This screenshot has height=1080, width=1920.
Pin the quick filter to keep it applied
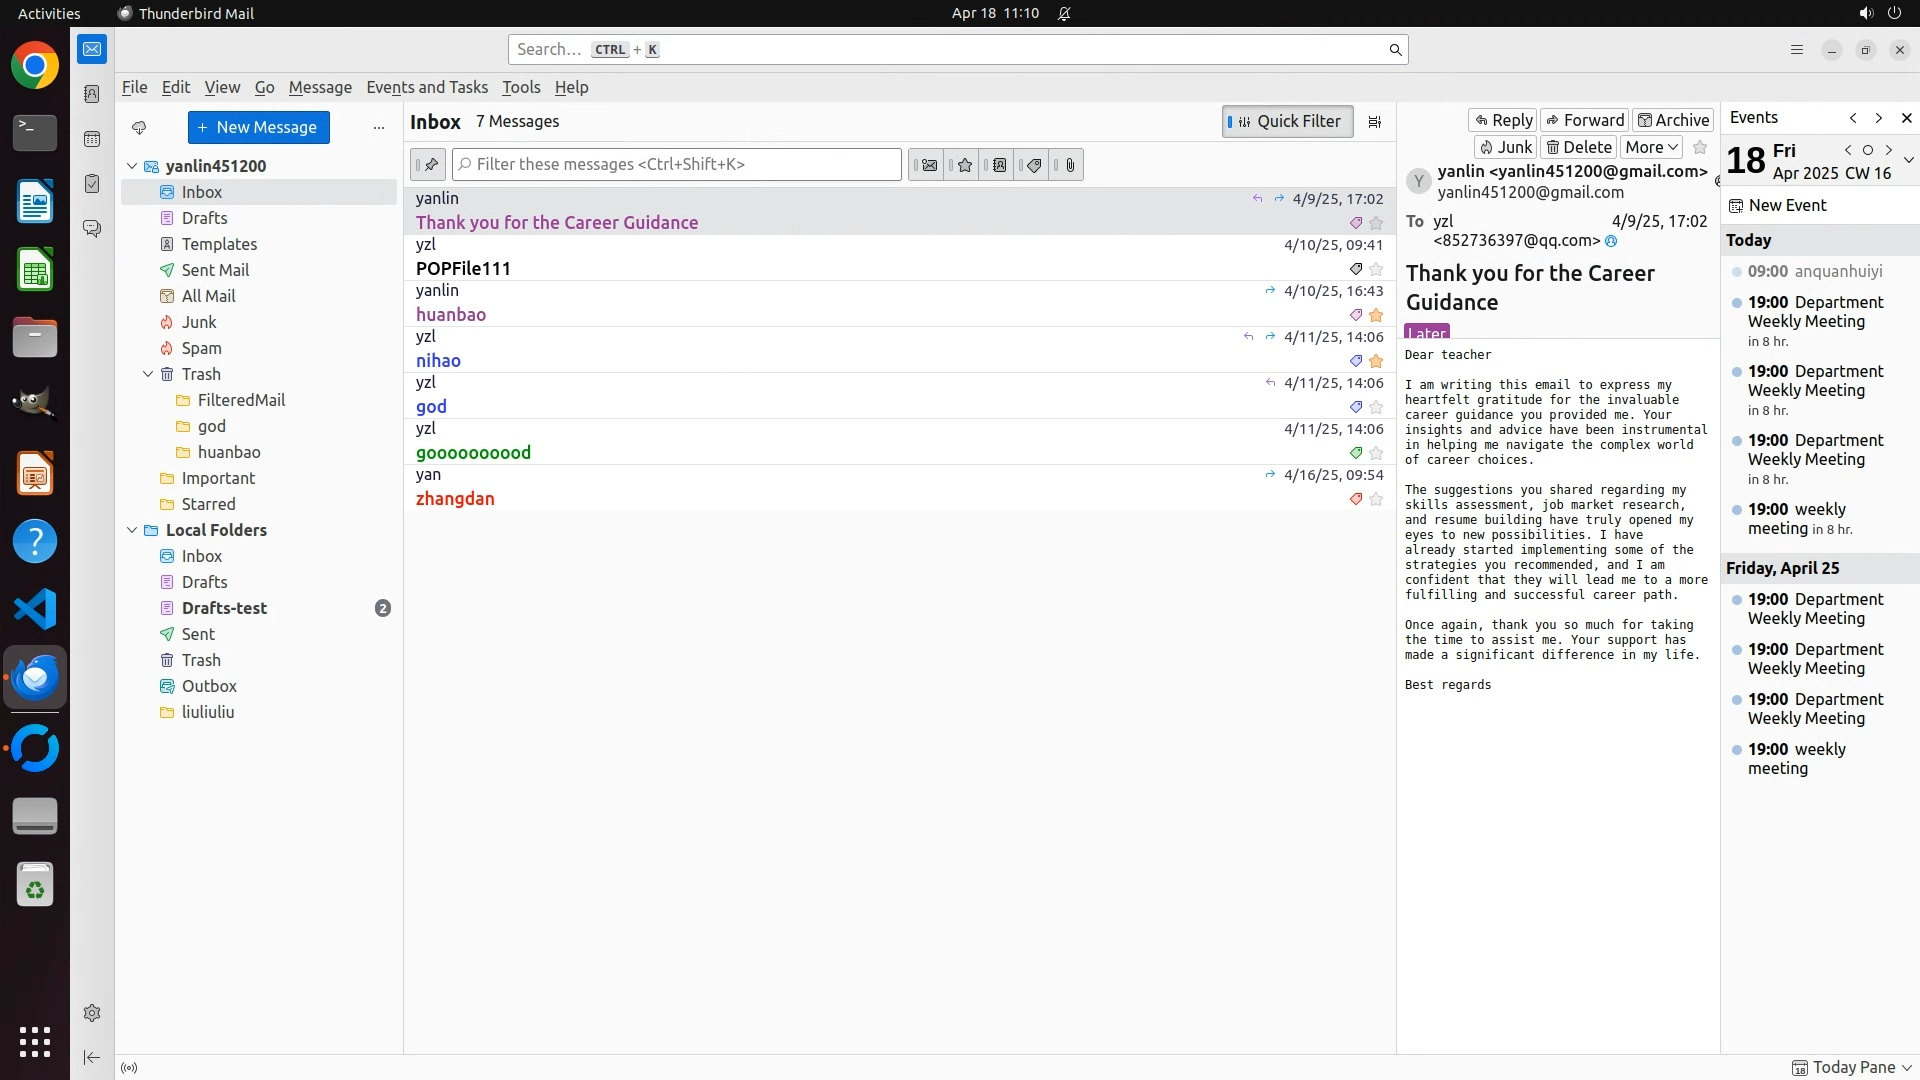(x=428, y=165)
